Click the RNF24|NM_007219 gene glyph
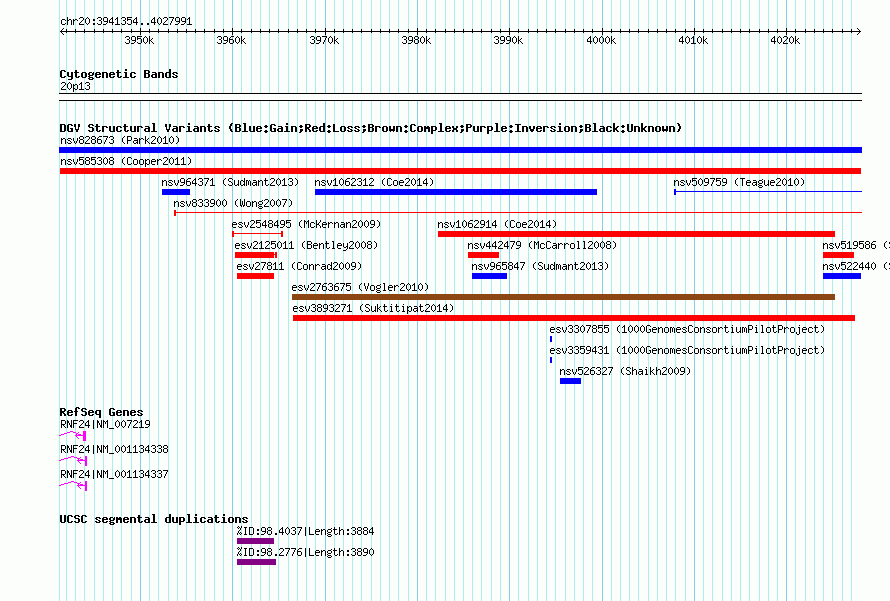Screen dimensions: 890x601 73,435
